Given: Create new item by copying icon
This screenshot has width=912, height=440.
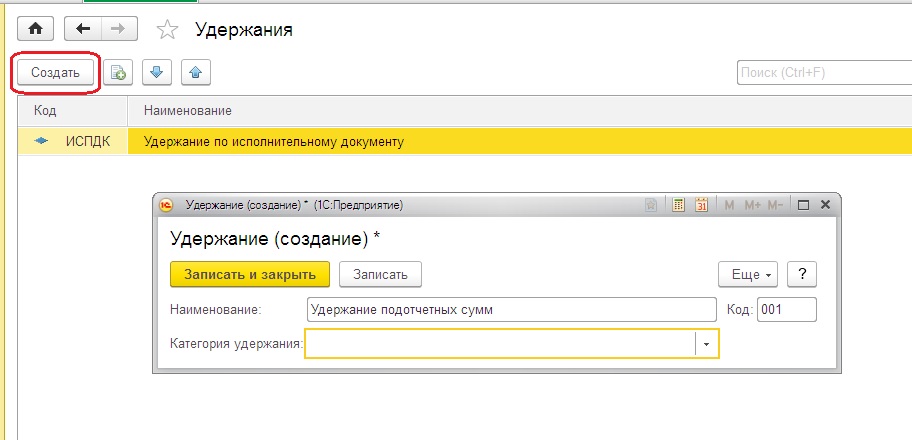Looking at the screenshot, I should (118, 73).
